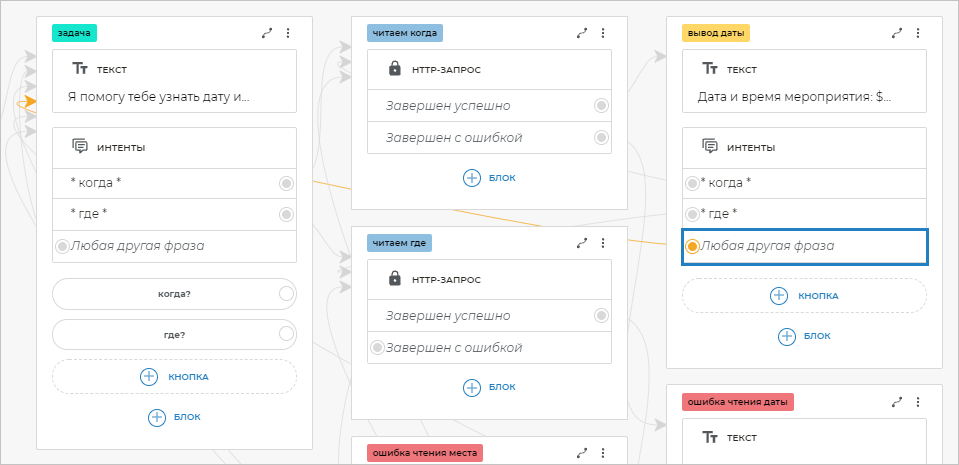Screen dimensions: 959x465
Task: Open three-dot menu of 'задача' block
Action: point(288,33)
